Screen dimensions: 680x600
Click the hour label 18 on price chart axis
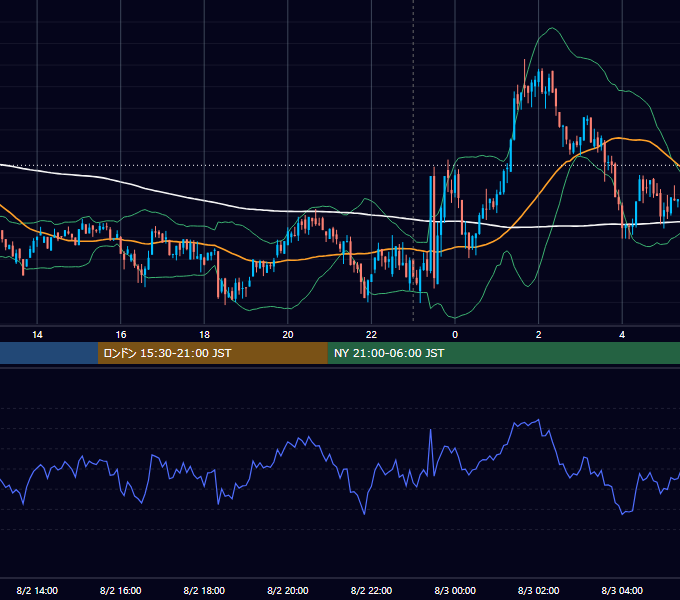tap(204, 335)
